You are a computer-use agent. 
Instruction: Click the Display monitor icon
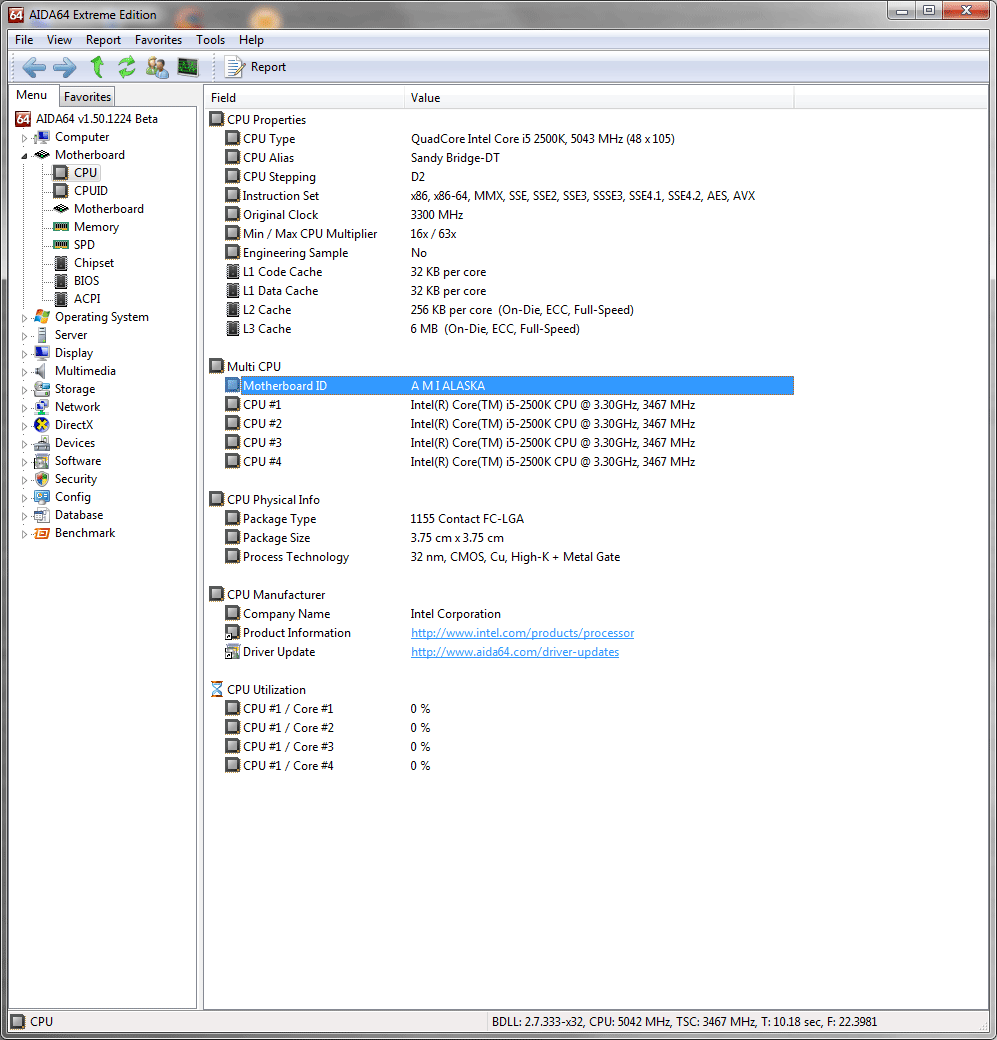click(x=42, y=353)
